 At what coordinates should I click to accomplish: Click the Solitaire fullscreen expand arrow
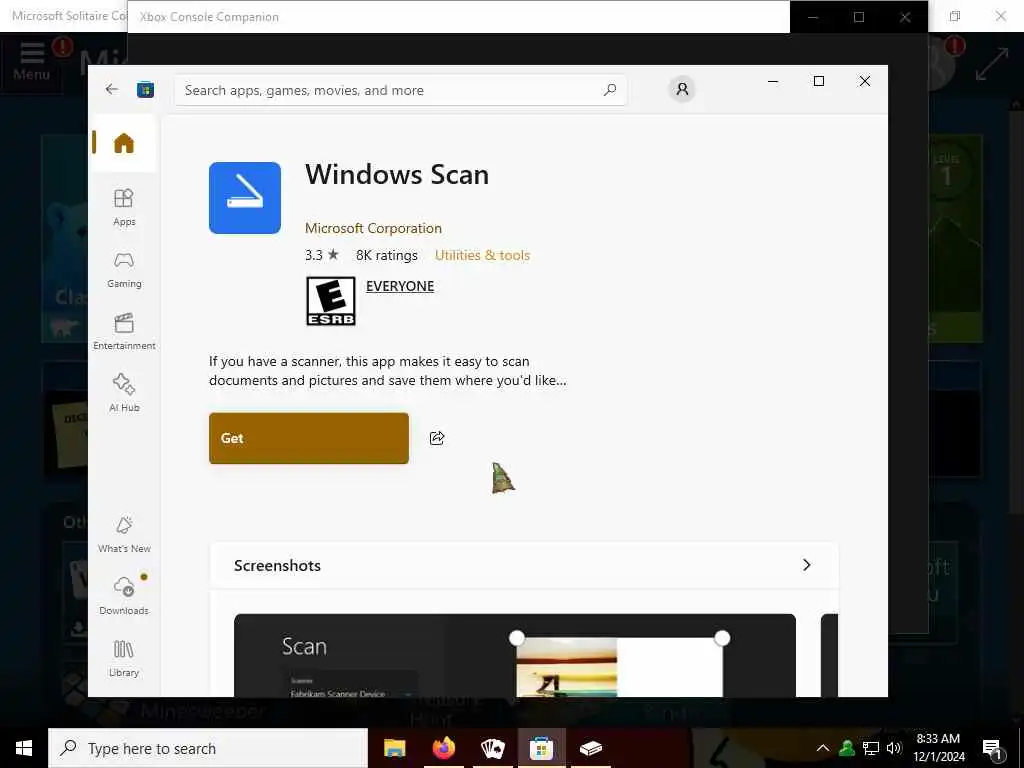[x=991, y=65]
